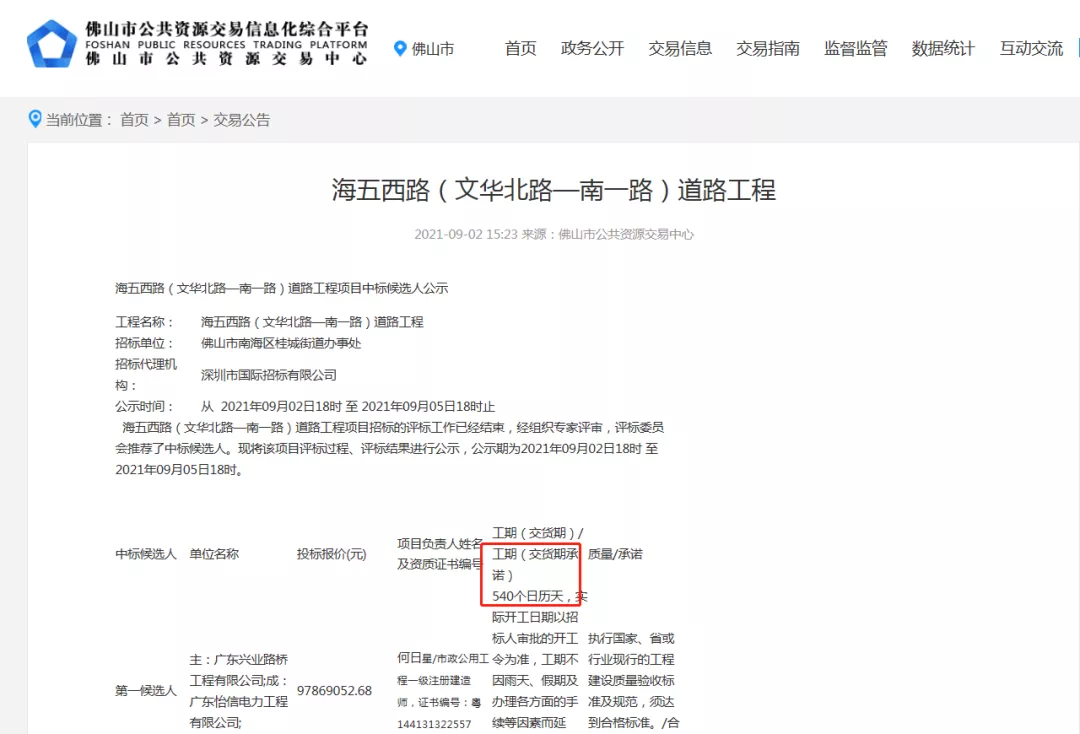Click the pin icon before 当前位置
This screenshot has height=734, width=1080.
(35, 120)
